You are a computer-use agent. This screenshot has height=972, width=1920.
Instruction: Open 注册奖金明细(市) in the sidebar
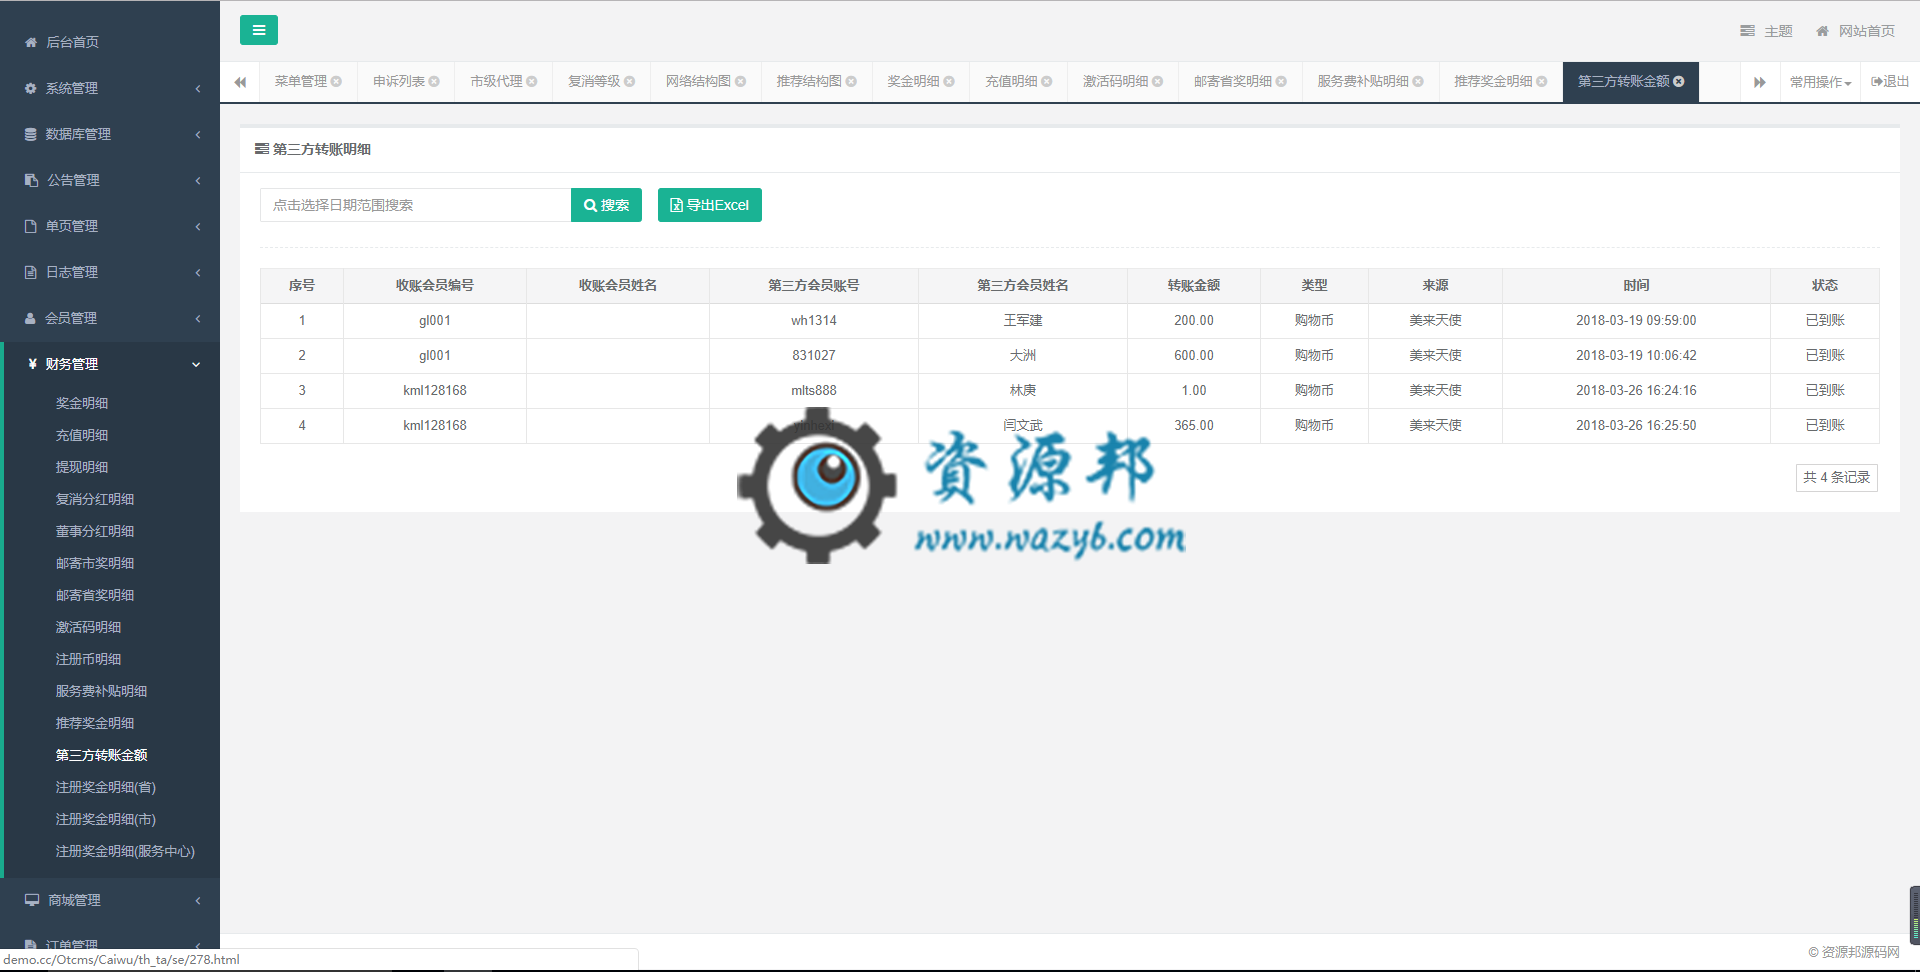point(106,819)
